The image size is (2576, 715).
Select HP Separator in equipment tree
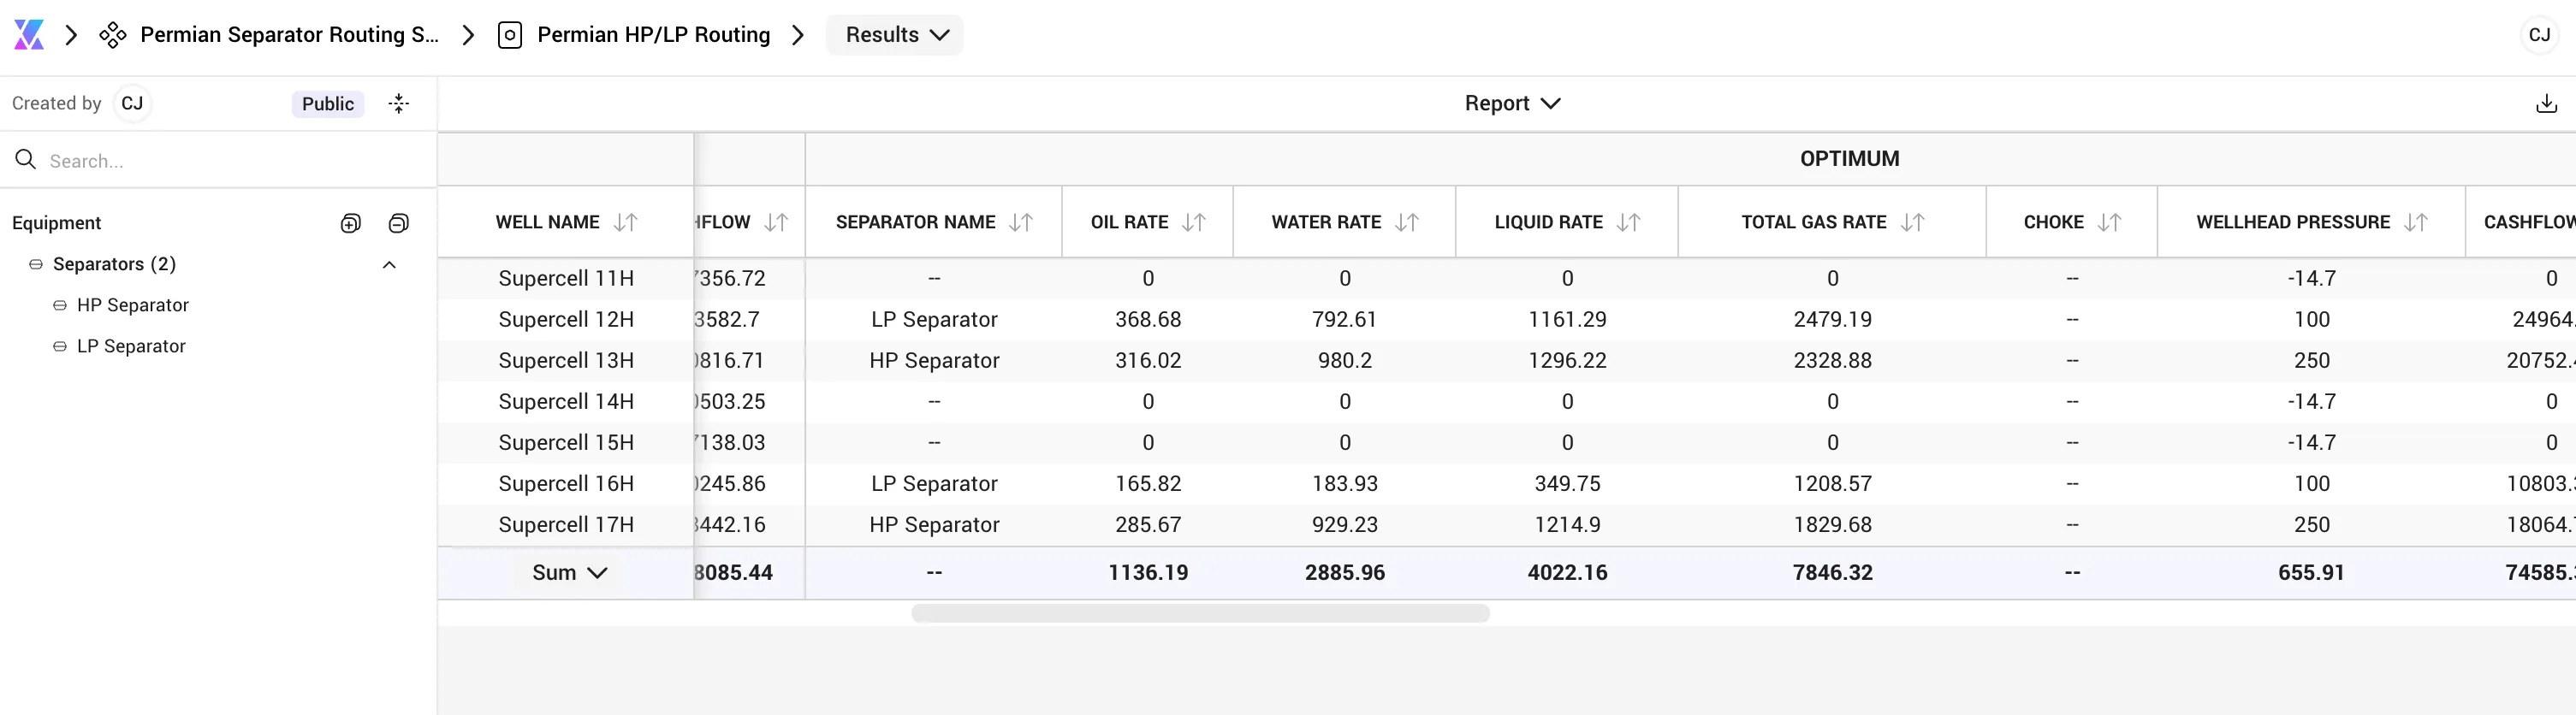(x=132, y=305)
